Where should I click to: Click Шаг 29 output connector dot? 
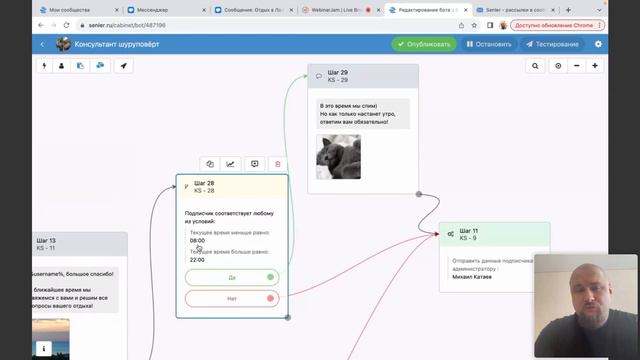[419, 194]
